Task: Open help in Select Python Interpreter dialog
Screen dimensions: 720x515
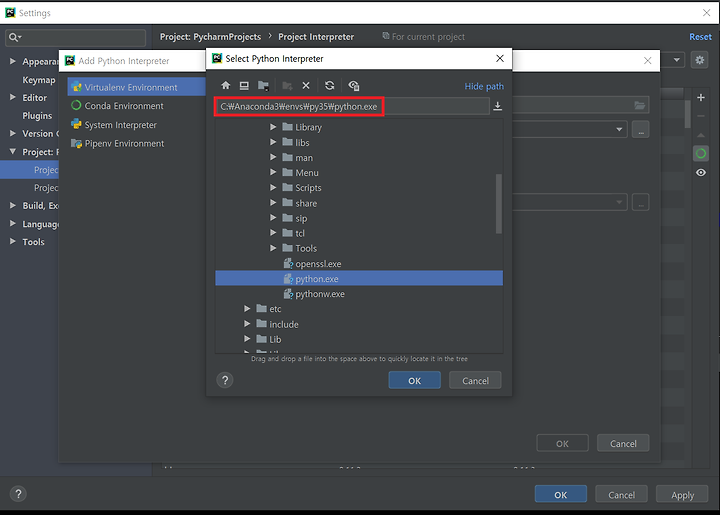Action: 225,380
